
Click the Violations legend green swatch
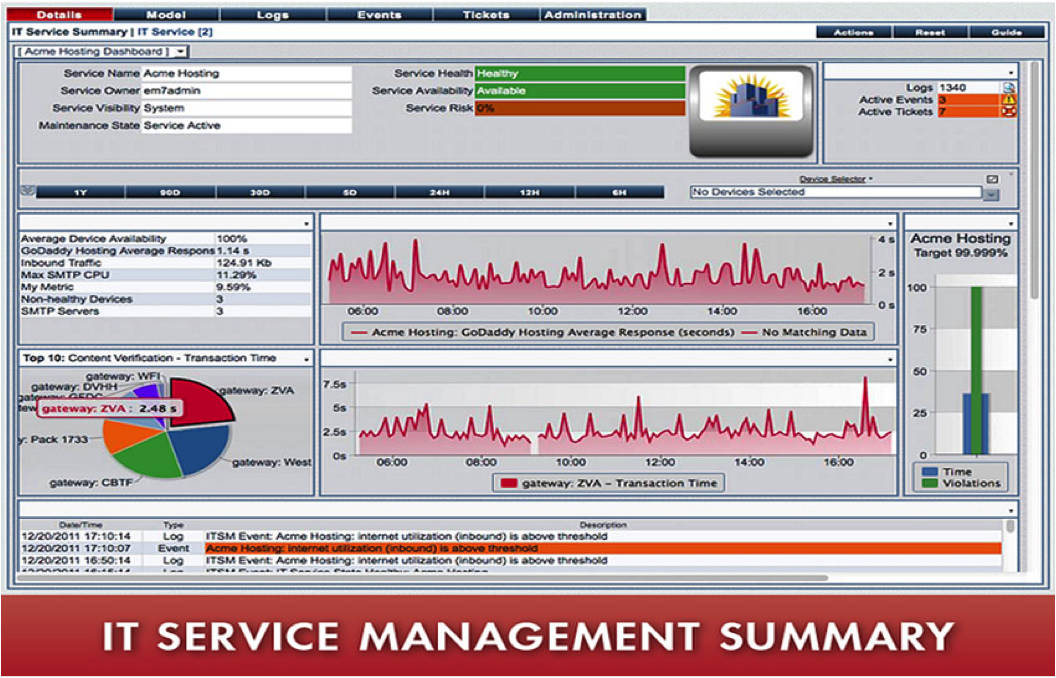pos(930,483)
